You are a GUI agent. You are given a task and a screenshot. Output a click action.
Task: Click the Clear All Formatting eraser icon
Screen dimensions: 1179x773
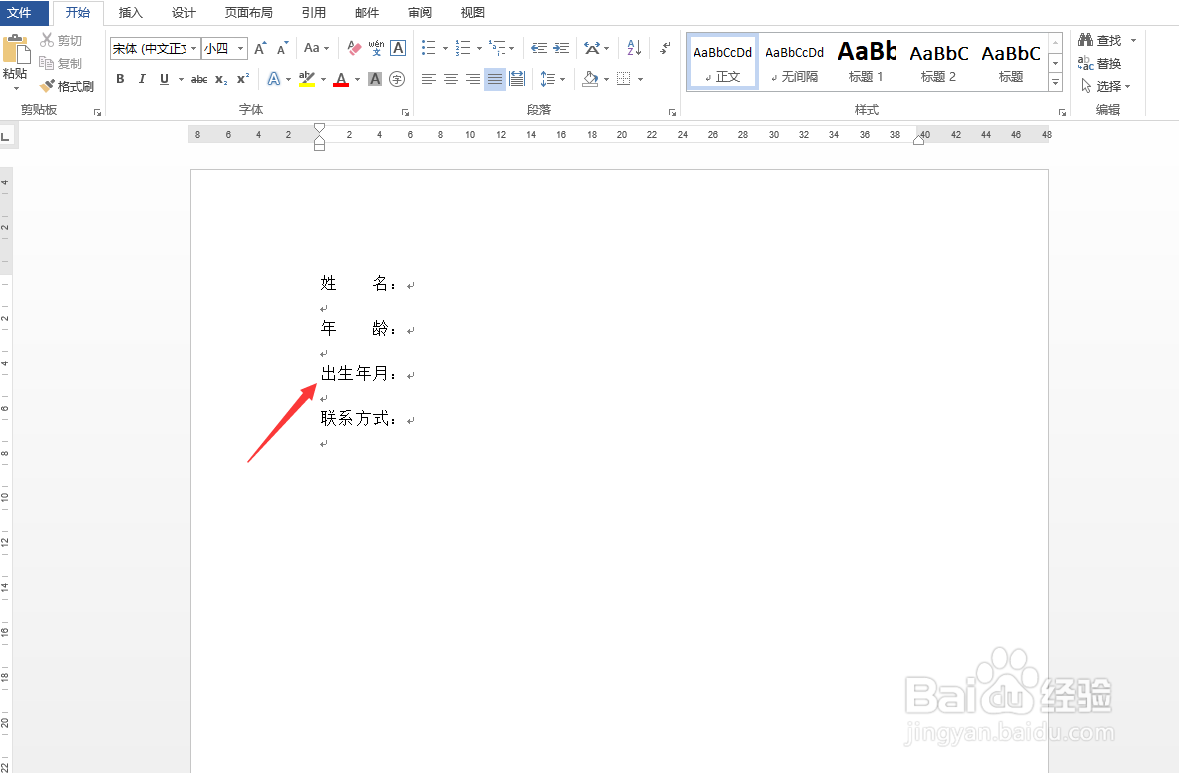pos(352,47)
